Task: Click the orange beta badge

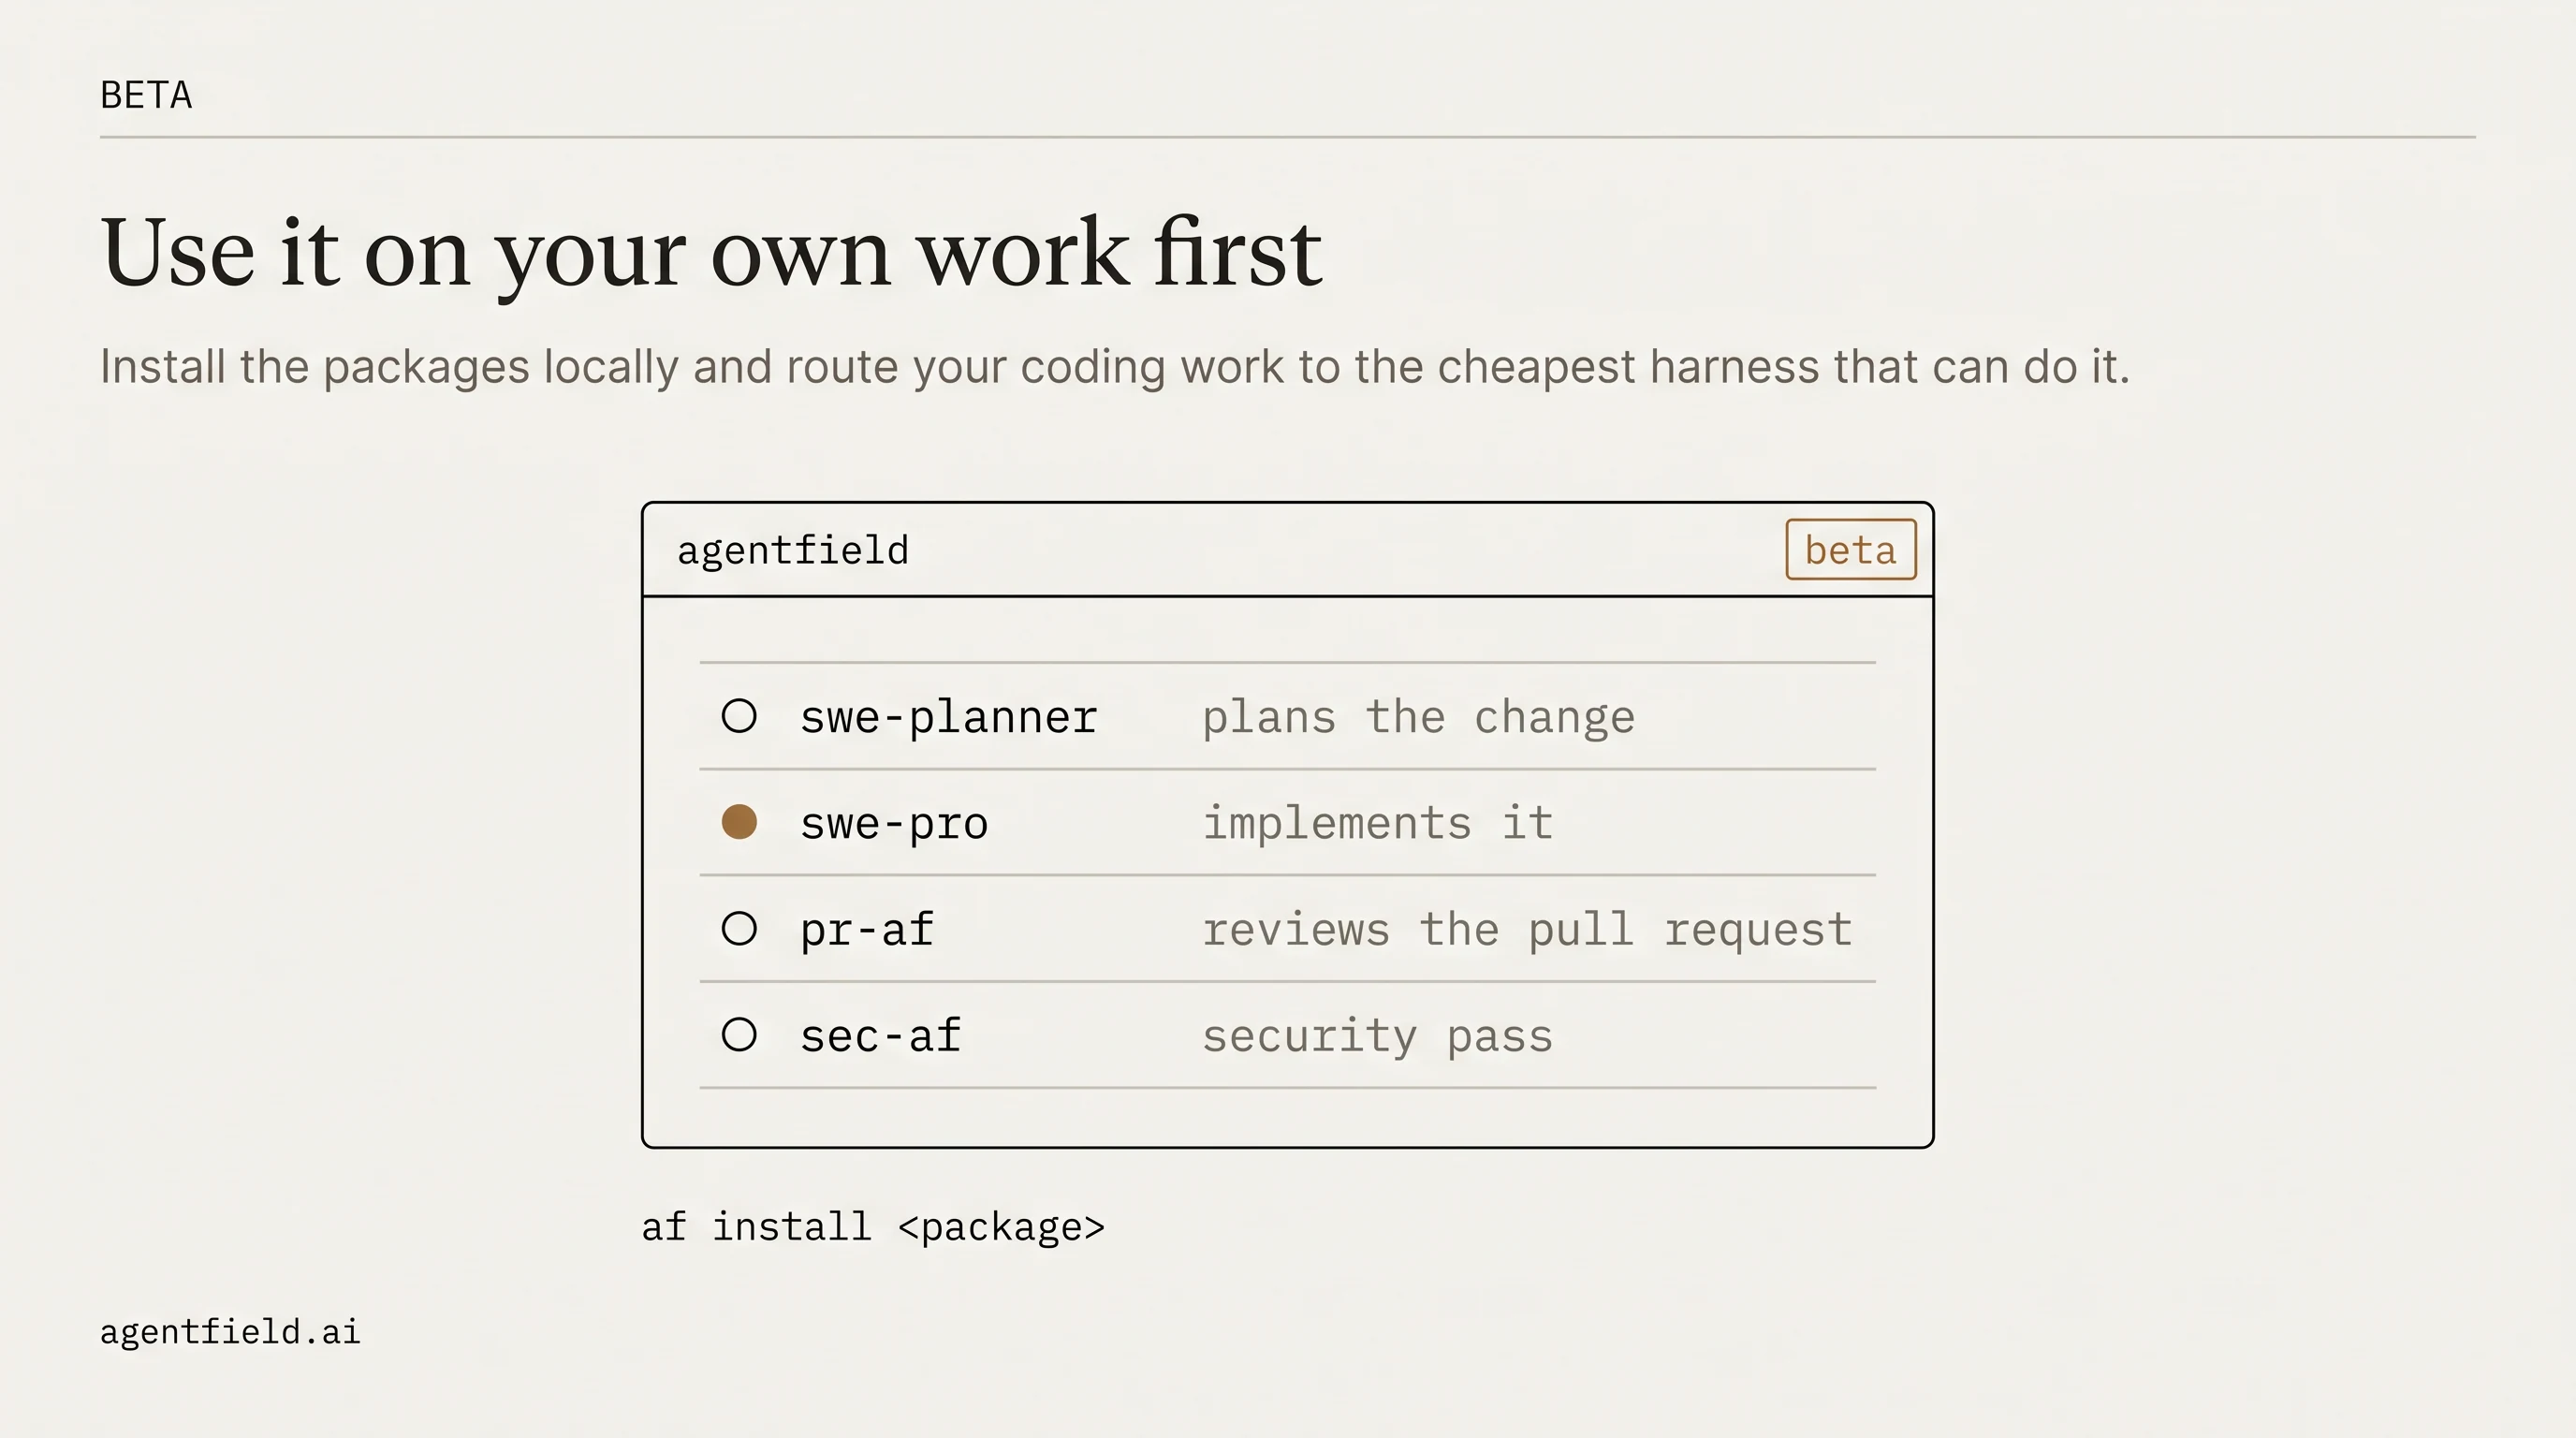Action: 1851,549
